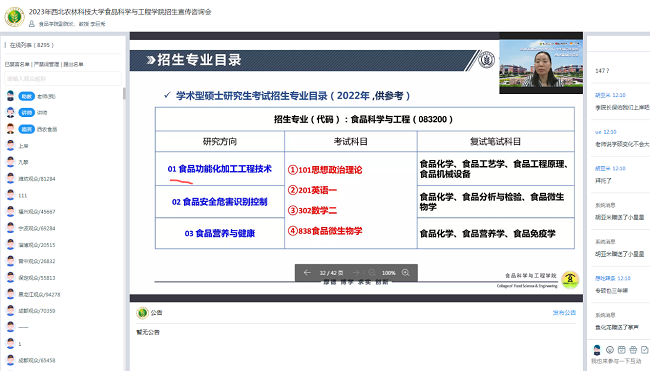Click the online list header (在线列表 8295)
Image resolution: width=650 pixels, height=371 pixels.
click(32, 45)
